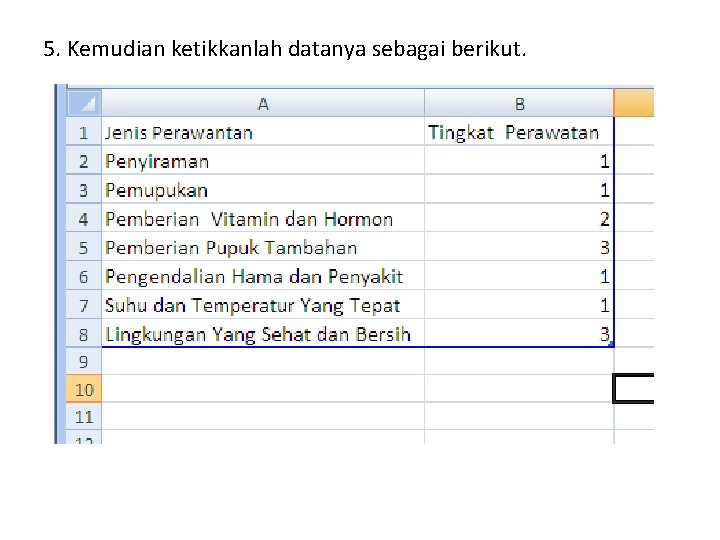The height and width of the screenshot is (540, 720).
Task: Click empty cell A9
Action: point(263,361)
